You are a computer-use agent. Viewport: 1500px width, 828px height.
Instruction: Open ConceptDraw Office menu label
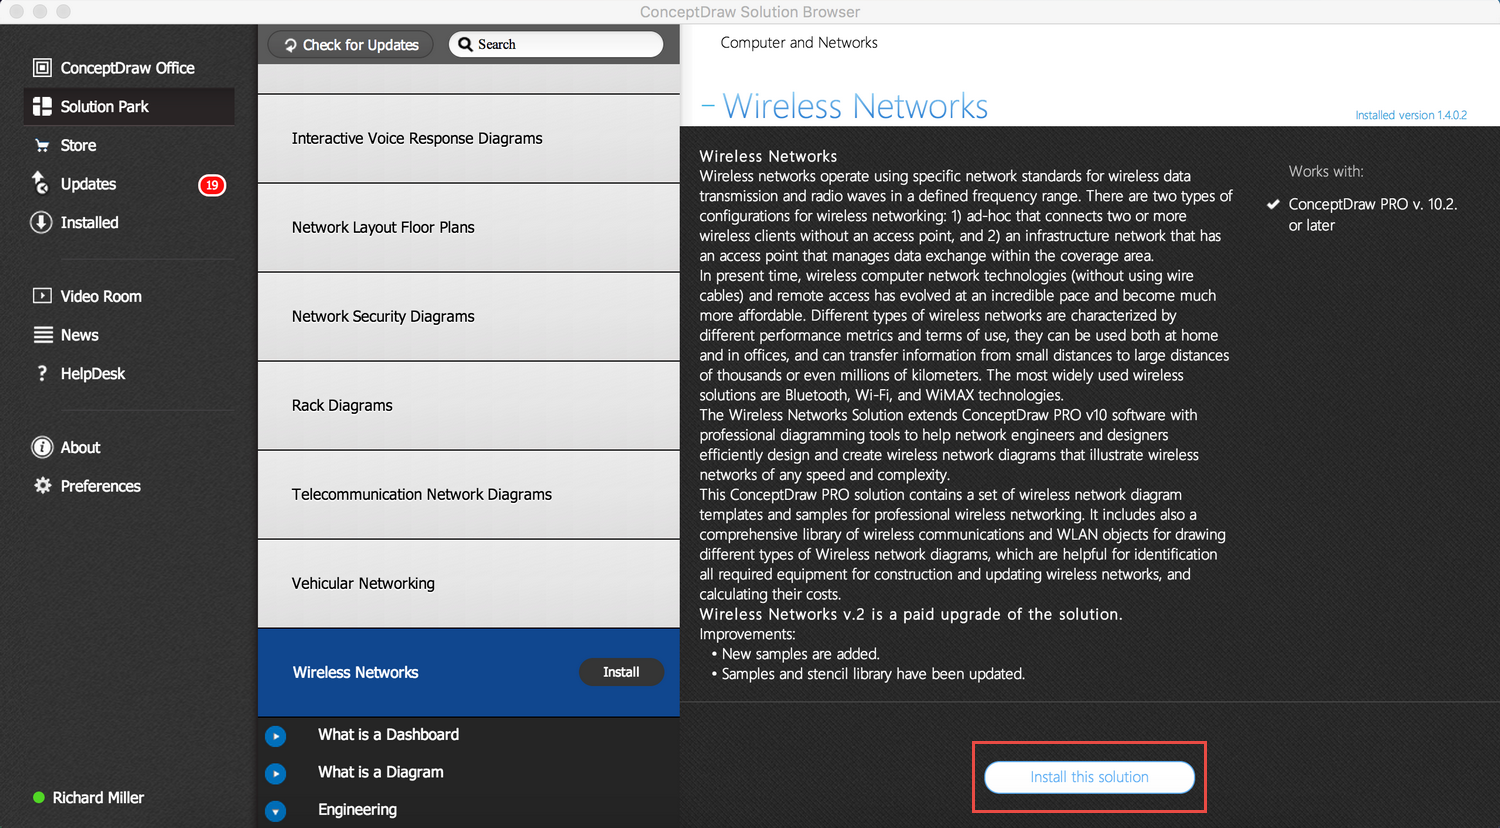point(127,68)
